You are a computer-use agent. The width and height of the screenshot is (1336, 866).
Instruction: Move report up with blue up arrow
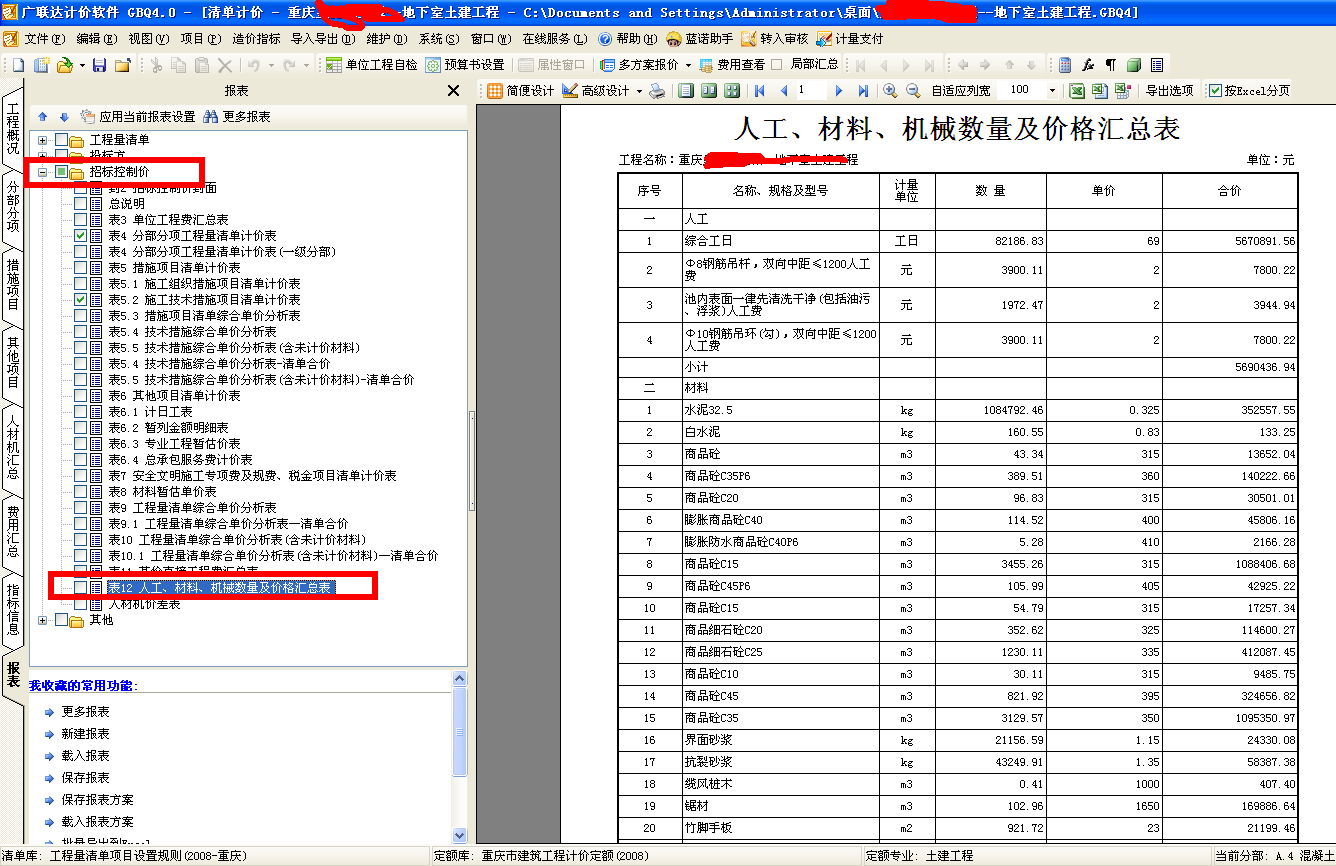pyautogui.click(x=43, y=116)
